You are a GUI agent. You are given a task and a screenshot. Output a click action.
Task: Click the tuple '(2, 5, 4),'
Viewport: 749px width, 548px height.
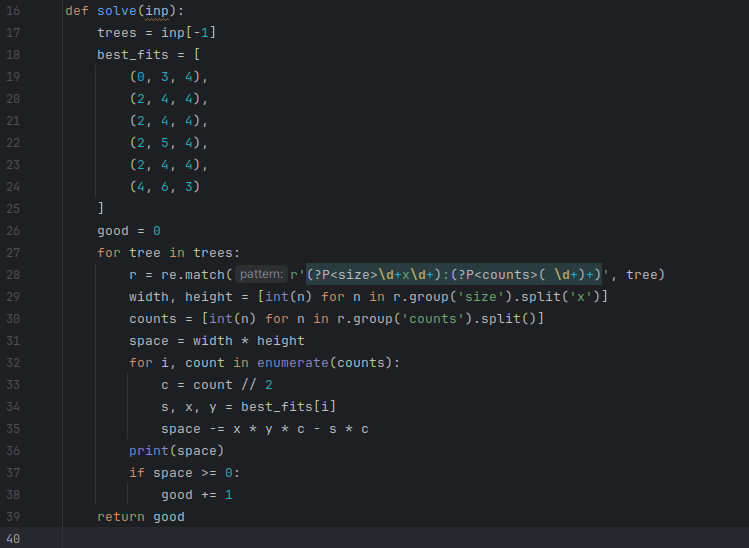point(169,142)
